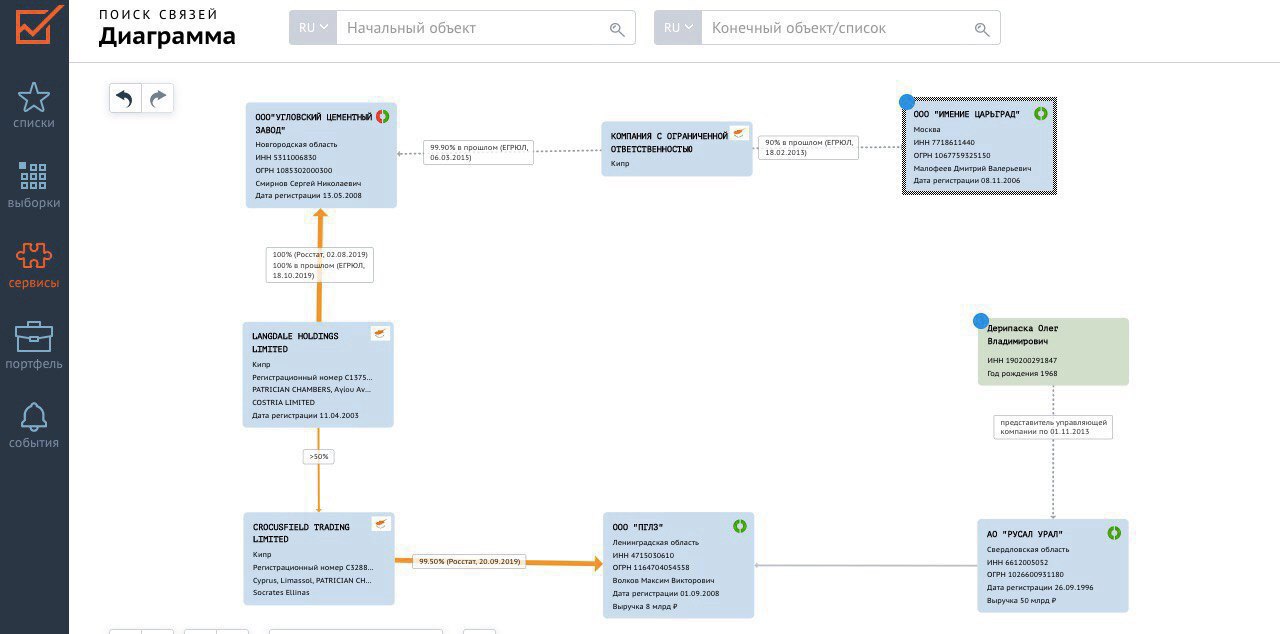Select the Дерипаска Олег Владимирович node
1280x634 pixels.
pyautogui.click(x=1053, y=352)
